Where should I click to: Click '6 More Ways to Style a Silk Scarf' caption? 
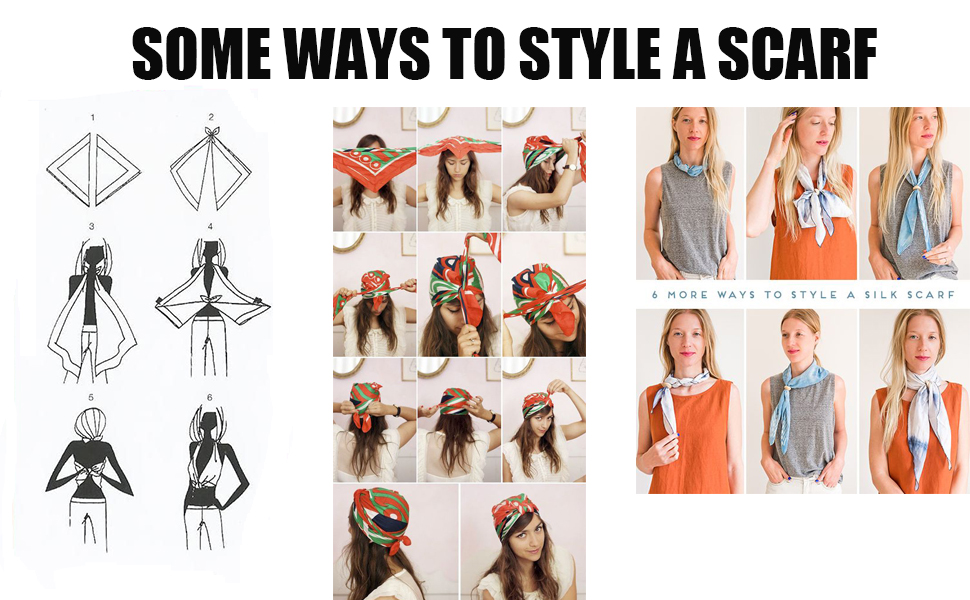(804, 294)
